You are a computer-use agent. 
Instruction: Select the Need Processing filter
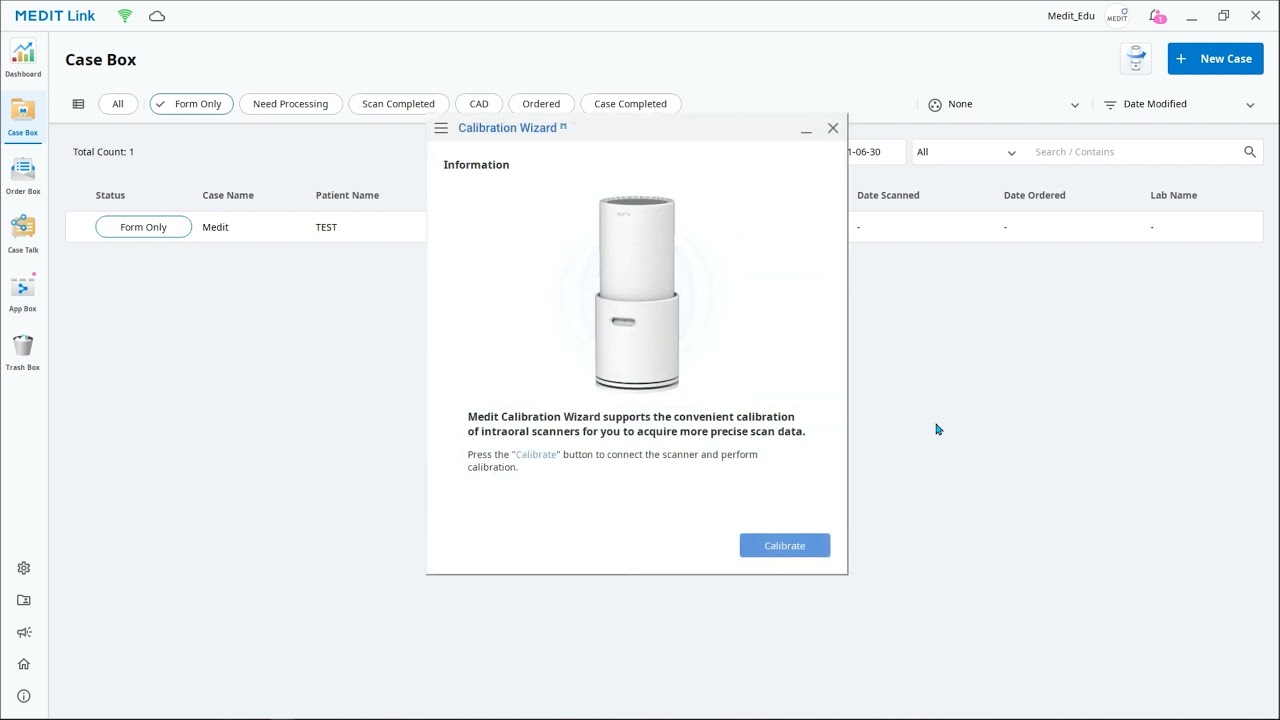coord(290,104)
